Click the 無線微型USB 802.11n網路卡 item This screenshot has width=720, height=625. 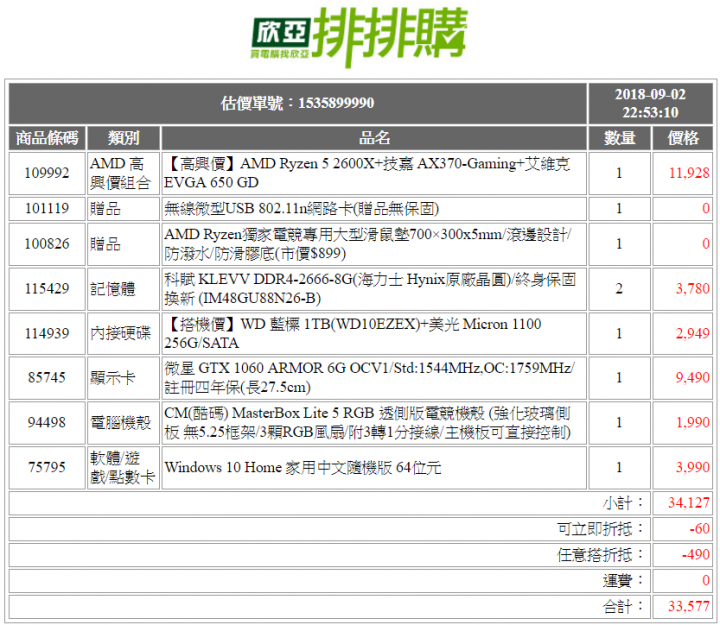point(301,208)
